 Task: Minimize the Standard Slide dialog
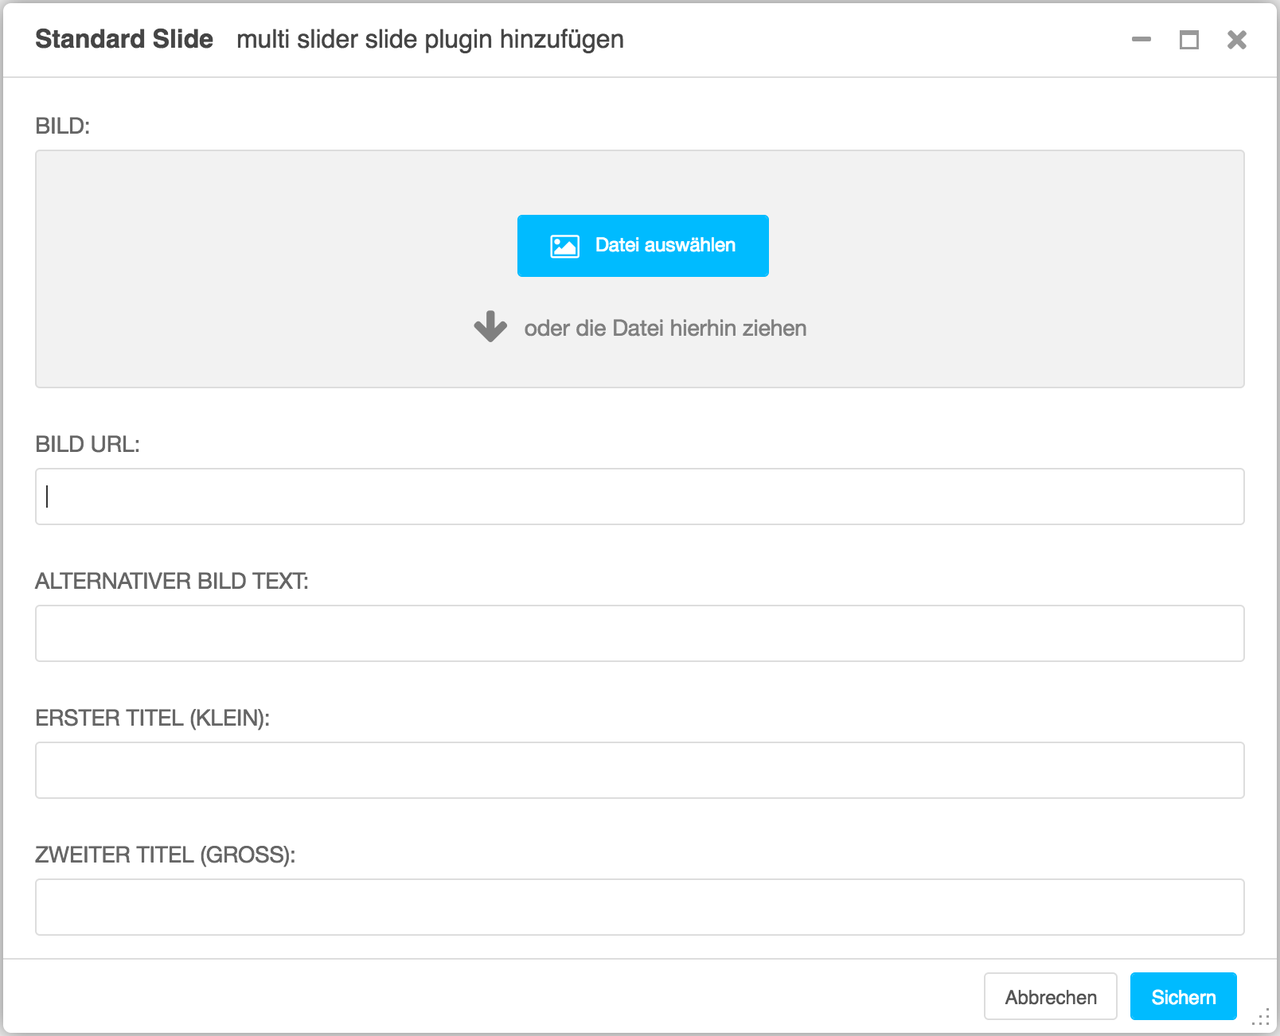pos(1141,40)
